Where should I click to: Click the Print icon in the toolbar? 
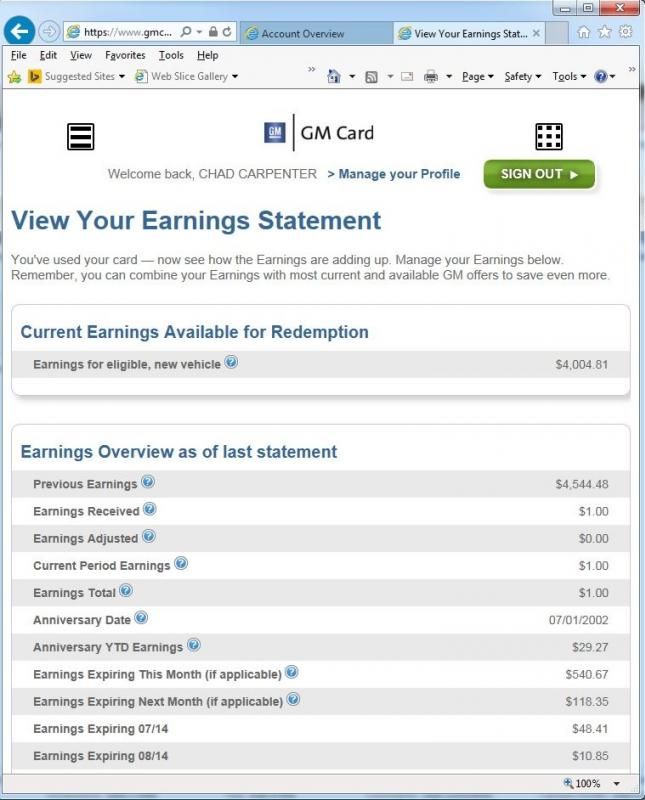click(x=429, y=75)
